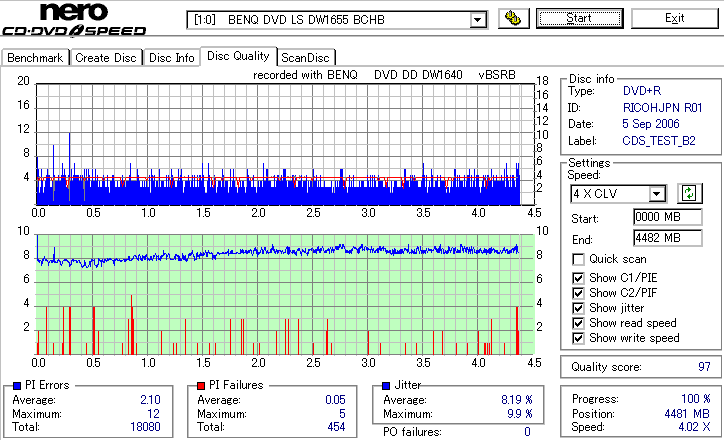The height and width of the screenshot is (441, 724).
Task: Click the disc type DVD+R value
Action: pyautogui.click(x=642, y=91)
